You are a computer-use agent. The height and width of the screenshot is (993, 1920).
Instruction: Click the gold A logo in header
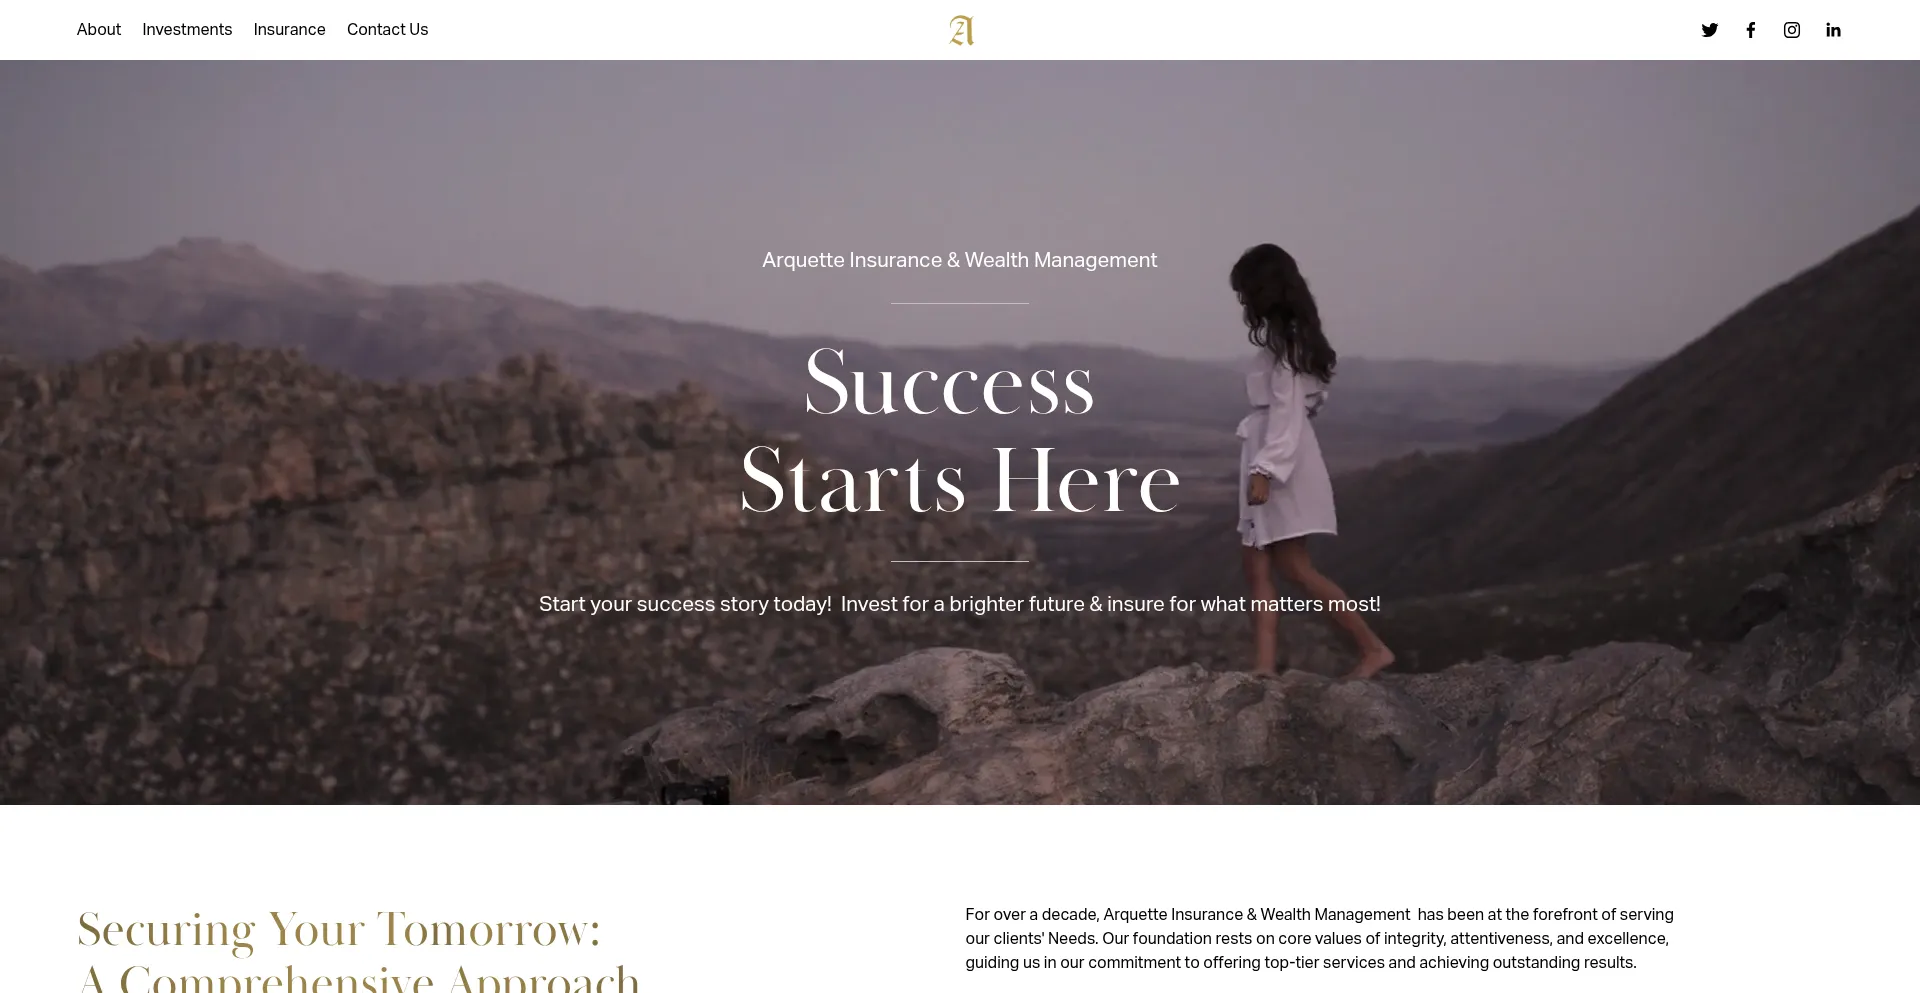click(961, 31)
